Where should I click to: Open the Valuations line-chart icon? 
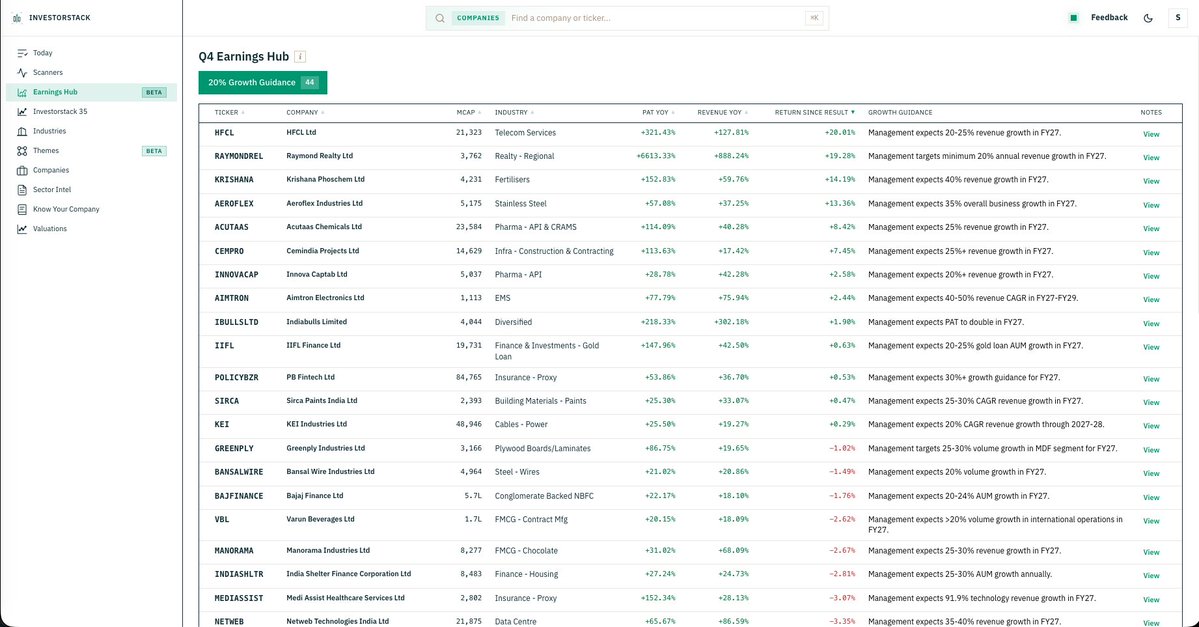click(x=22, y=229)
